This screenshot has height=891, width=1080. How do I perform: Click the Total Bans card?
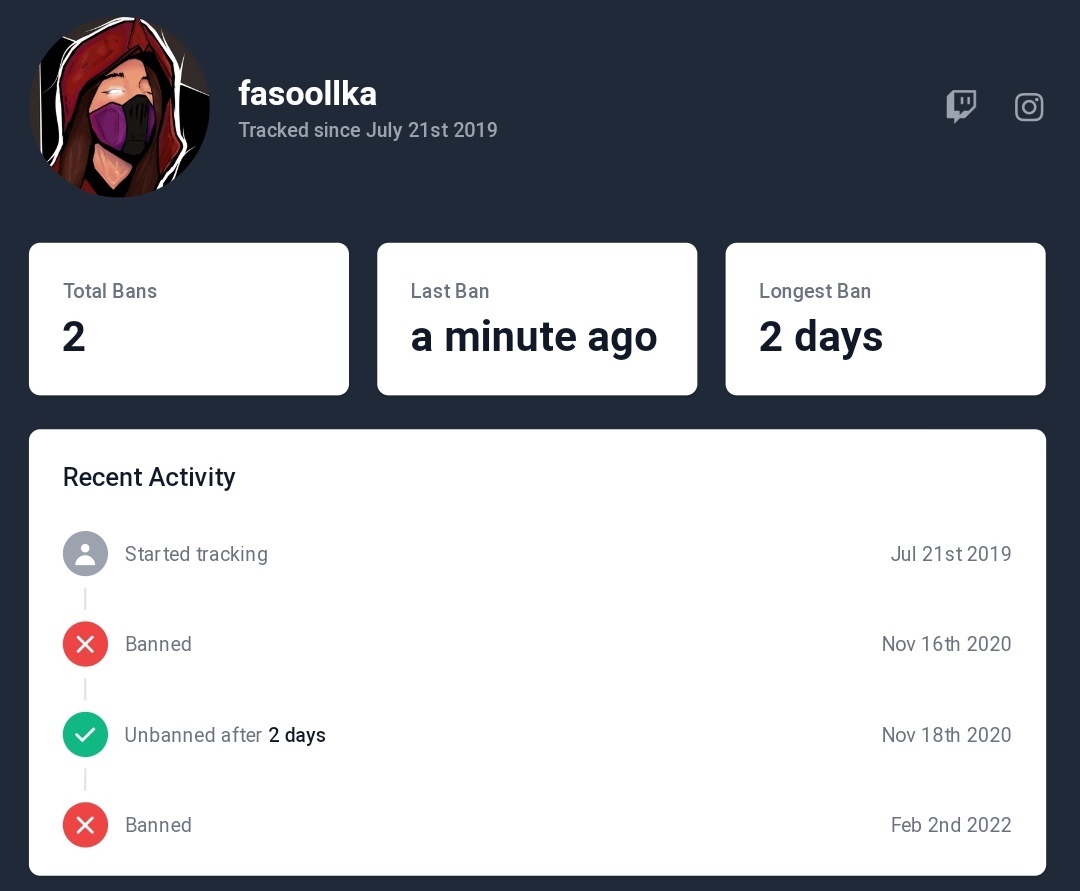coord(189,319)
